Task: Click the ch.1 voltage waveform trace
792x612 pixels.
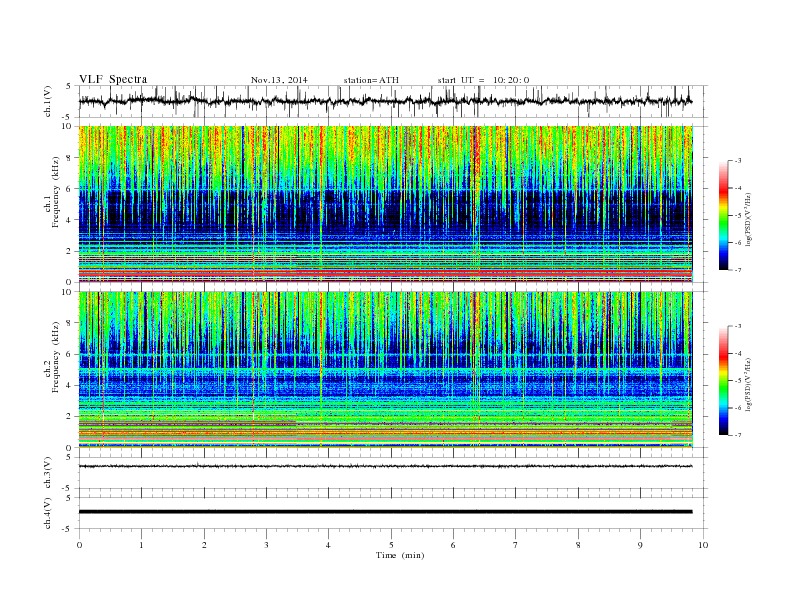Action: (x=385, y=101)
